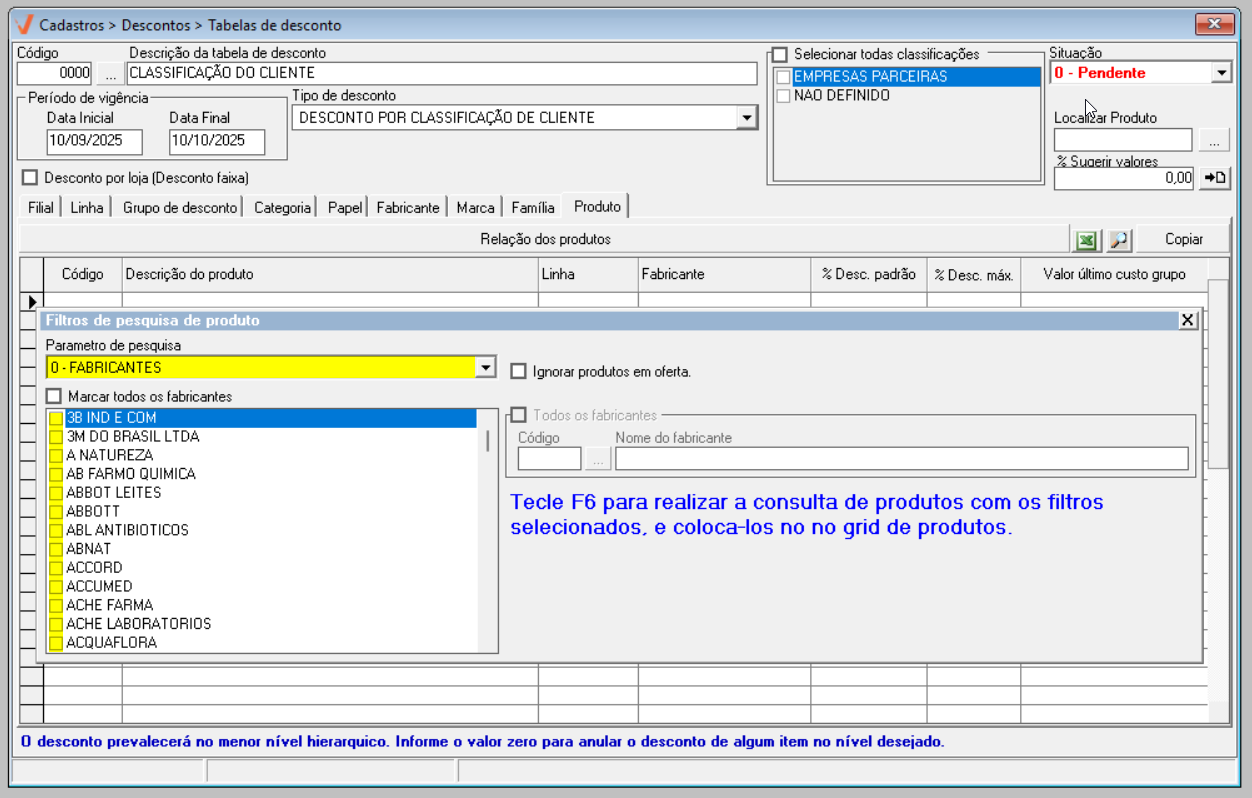Expand the Parametro de pesquisa dropdown
The height and width of the screenshot is (798, 1252).
[x=485, y=368]
